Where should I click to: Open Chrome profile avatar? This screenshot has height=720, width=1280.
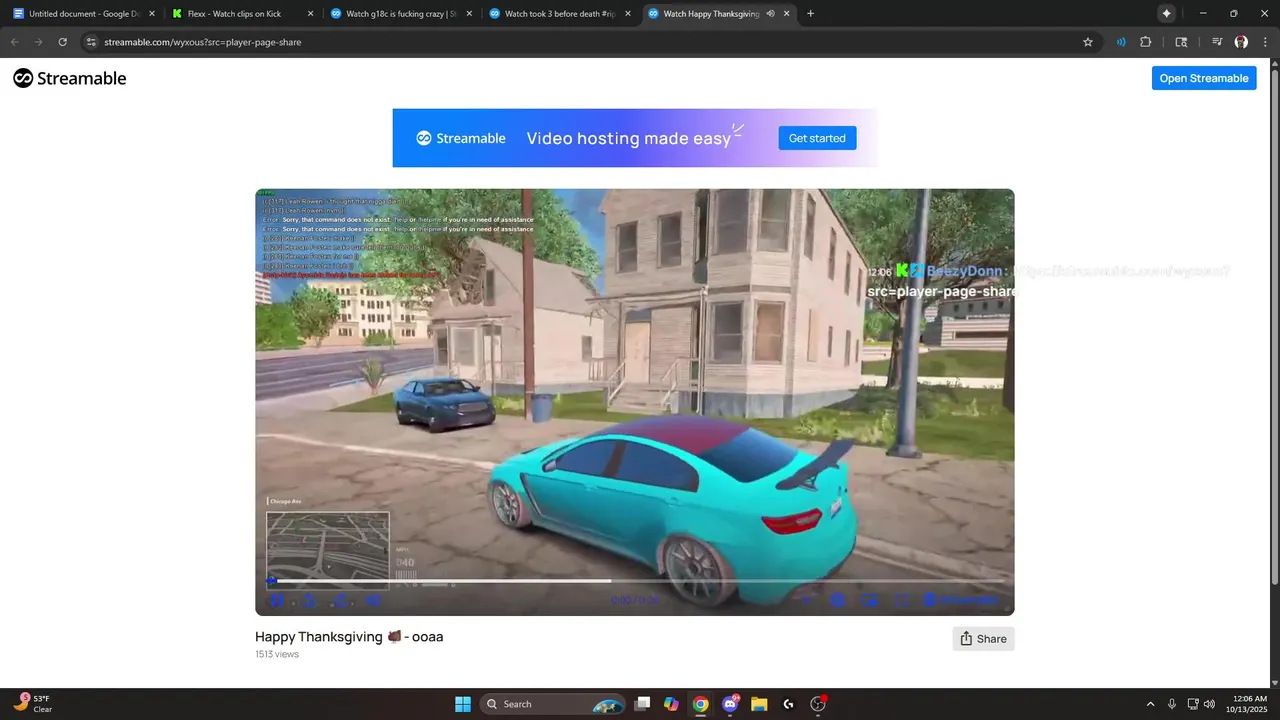[x=1241, y=42]
